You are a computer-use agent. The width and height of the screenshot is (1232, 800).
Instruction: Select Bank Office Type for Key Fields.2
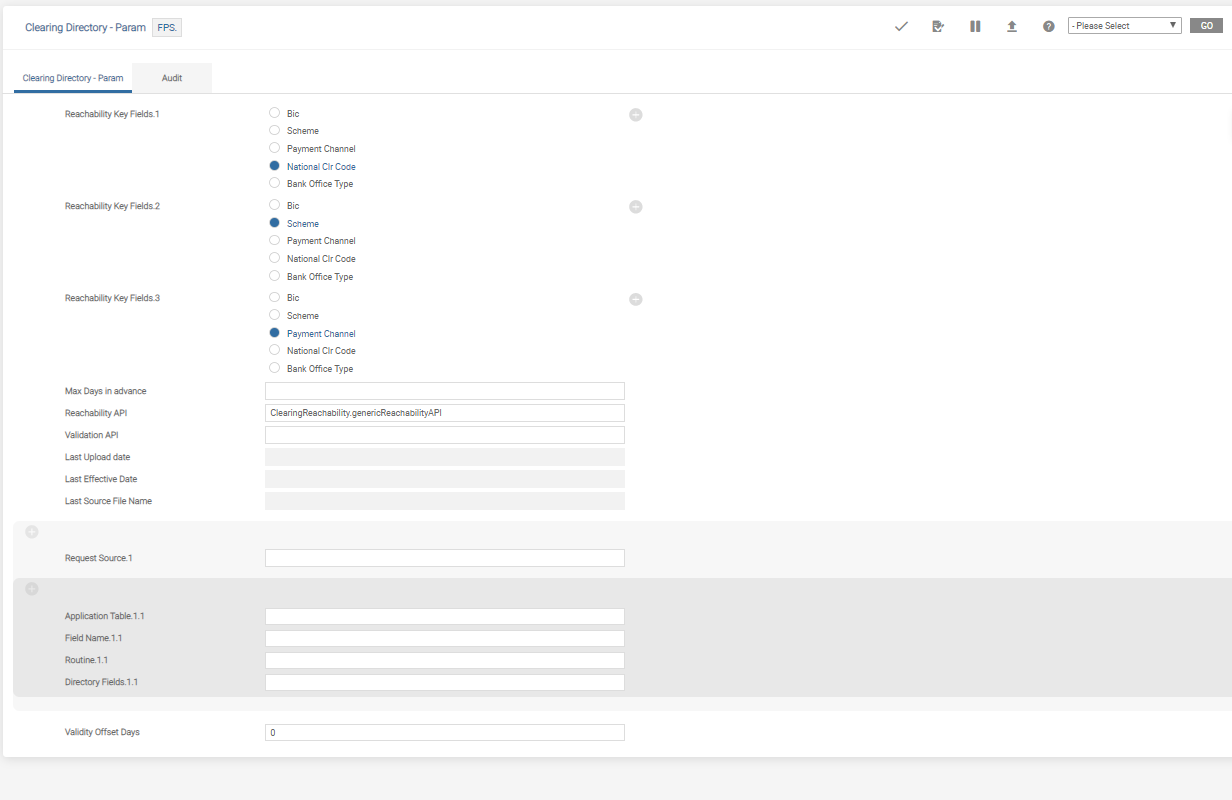[275, 276]
